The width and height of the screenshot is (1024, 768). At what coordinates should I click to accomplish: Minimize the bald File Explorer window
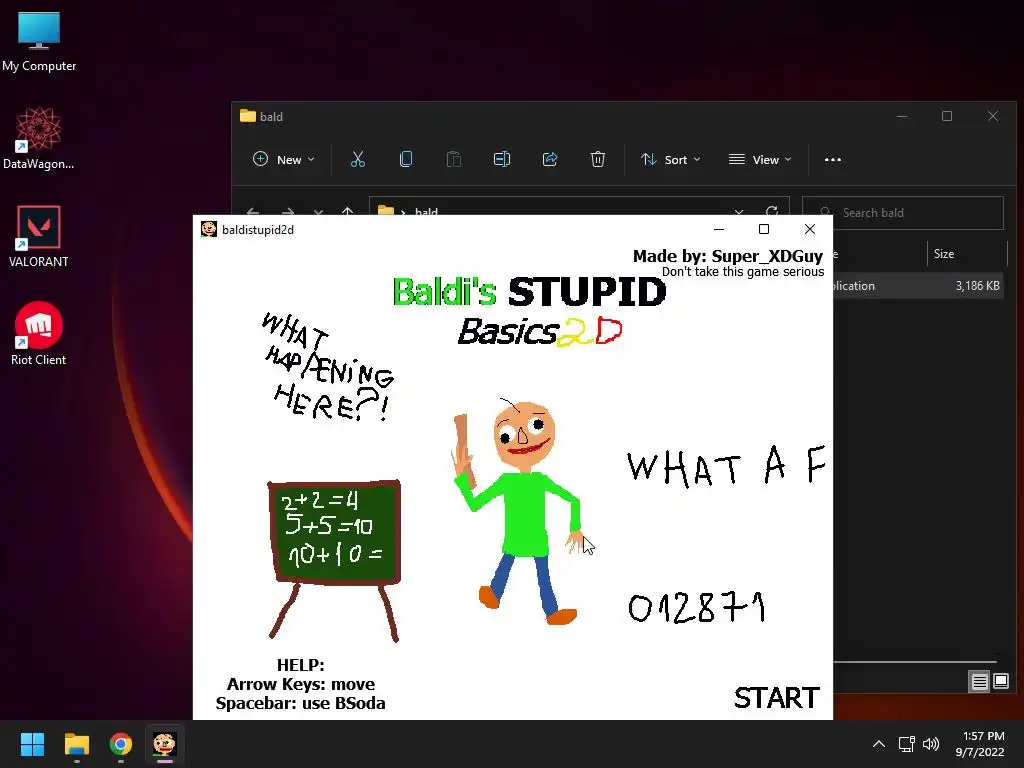[902, 116]
